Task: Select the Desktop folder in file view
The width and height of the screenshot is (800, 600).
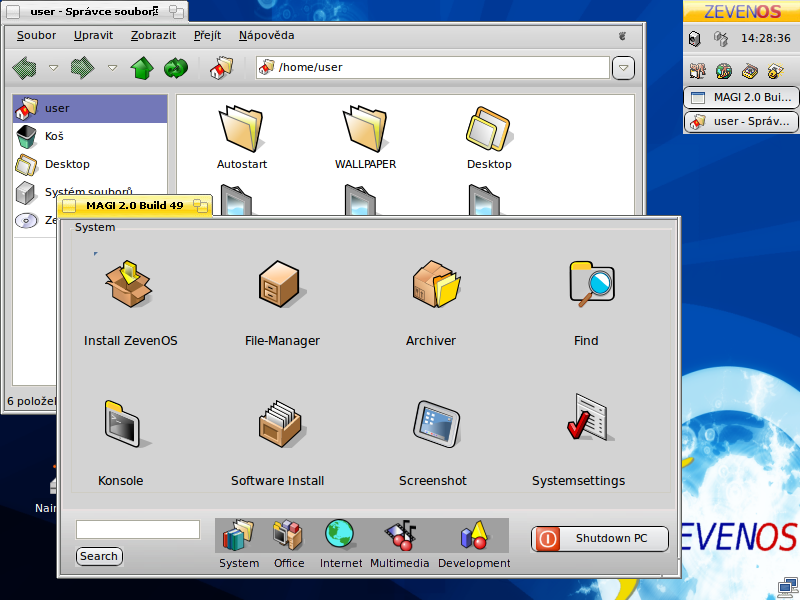Action: pyautogui.click(x=489, y=137)
